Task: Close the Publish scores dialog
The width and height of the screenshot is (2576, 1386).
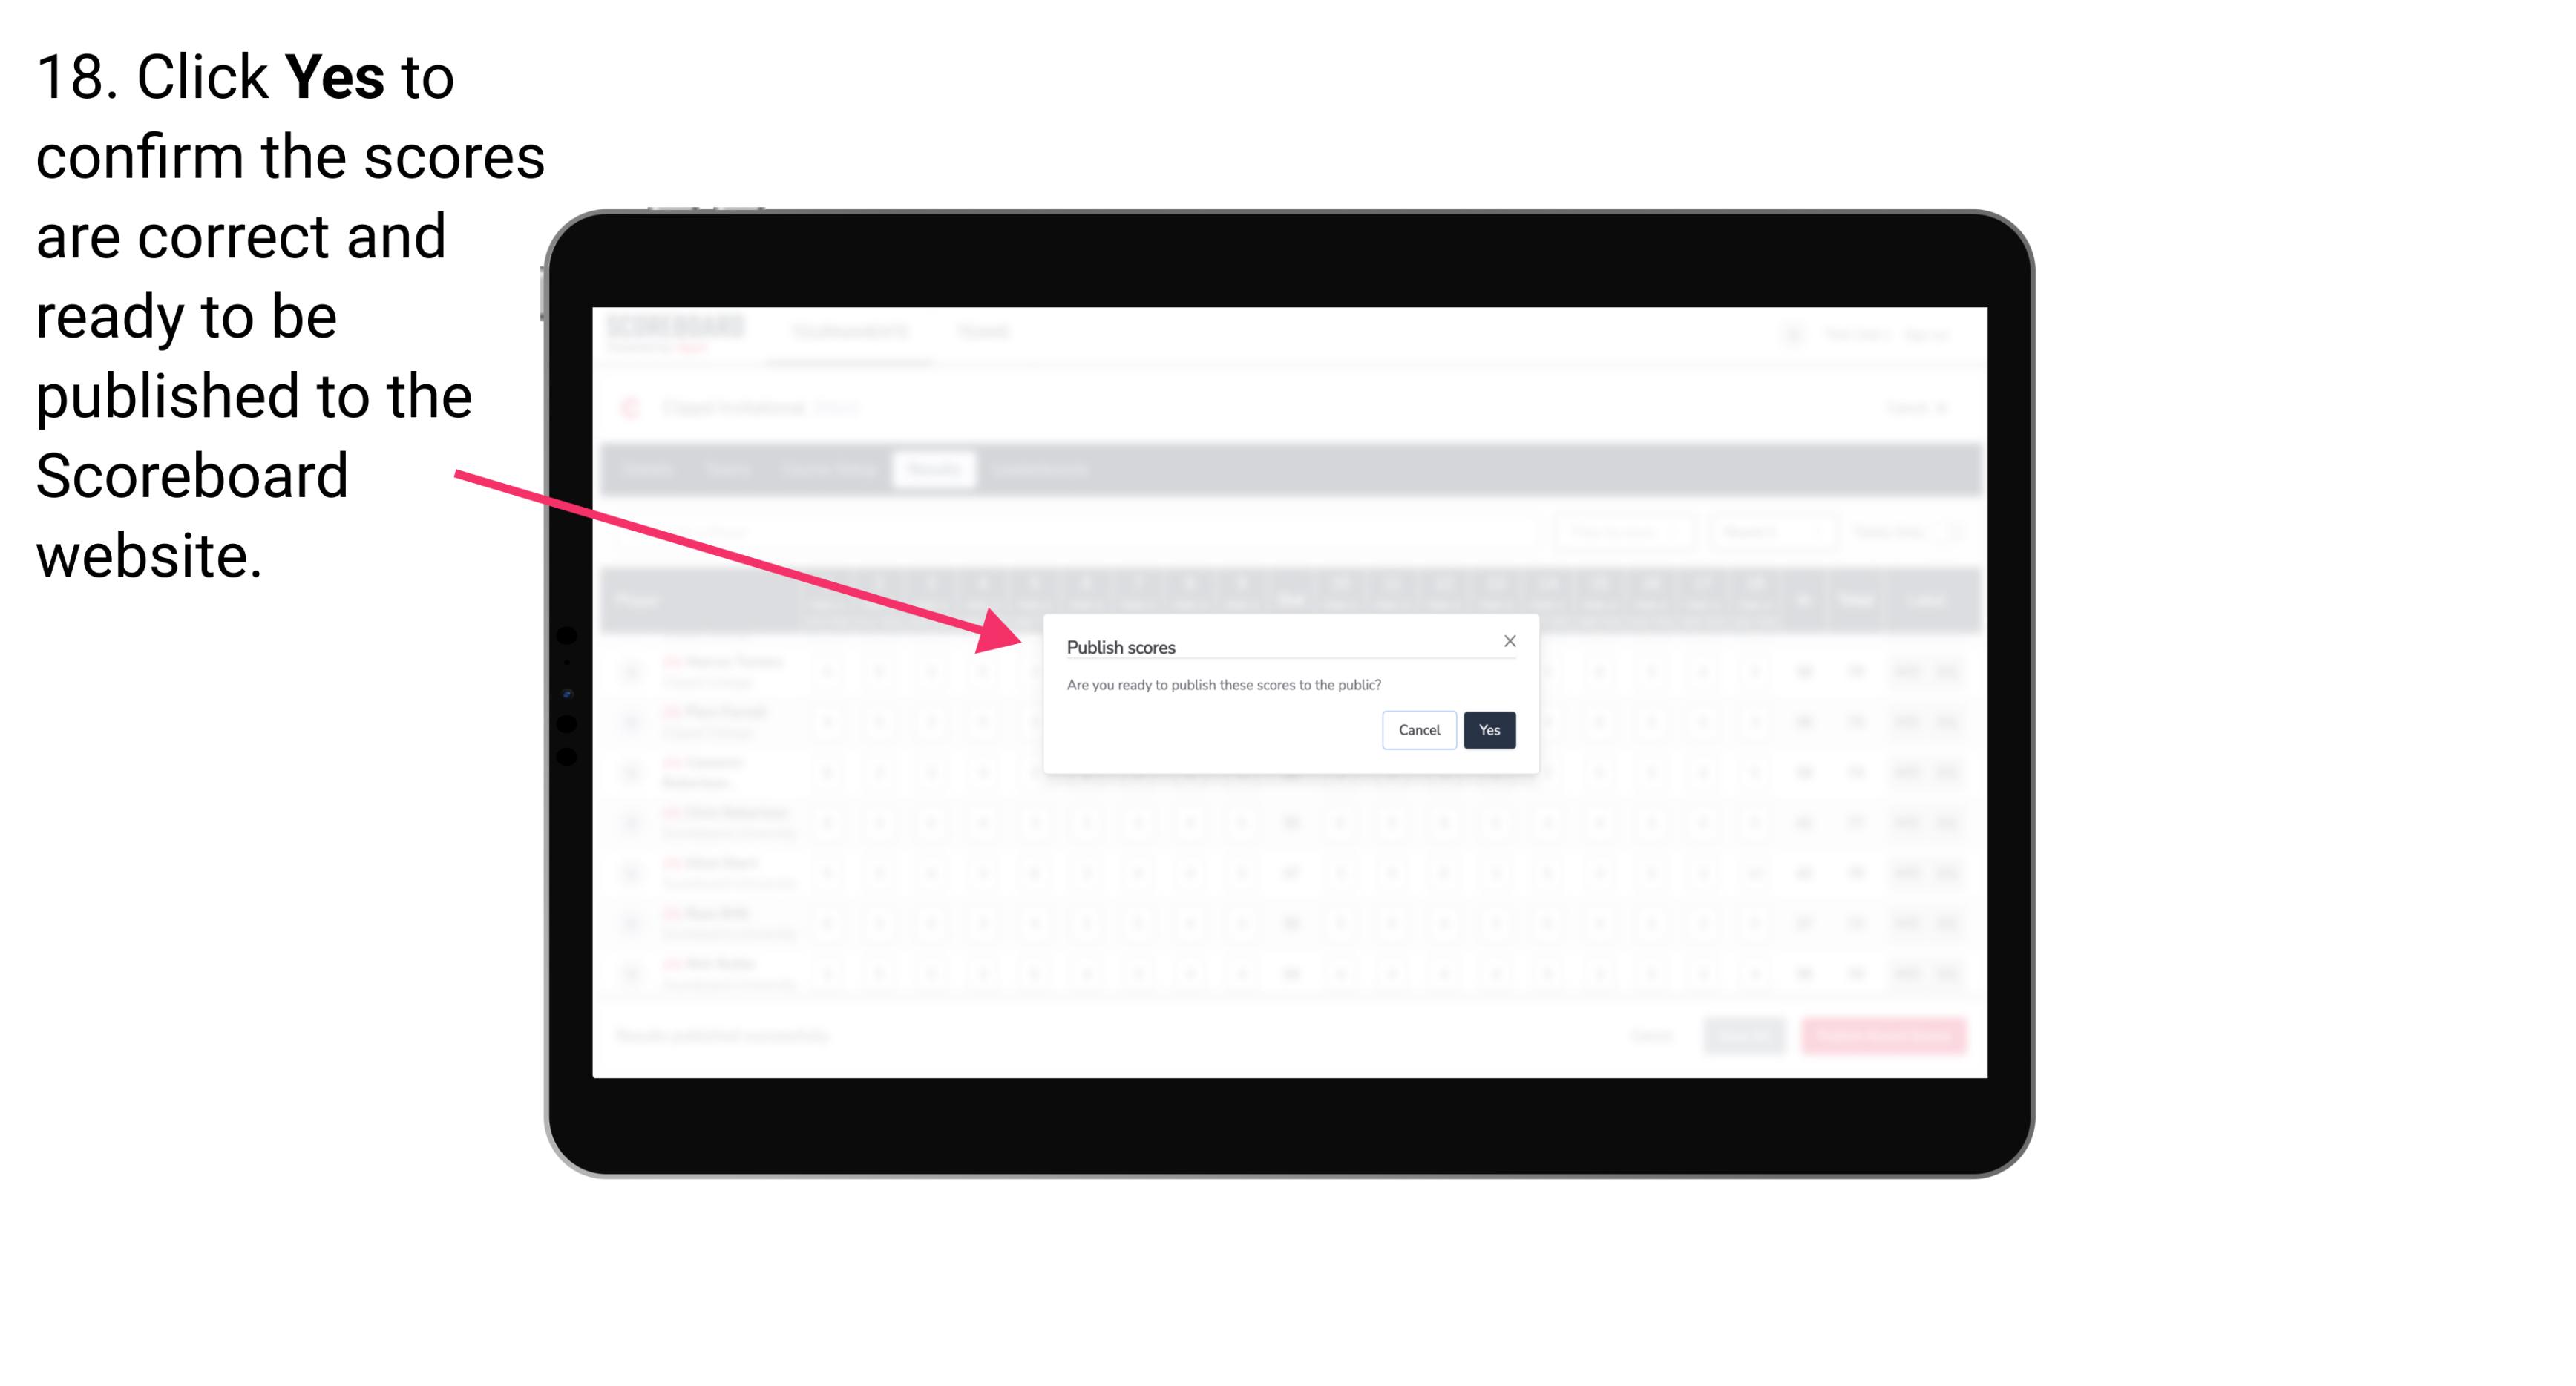Action: pyautogui.click(x=1507, y=642)
